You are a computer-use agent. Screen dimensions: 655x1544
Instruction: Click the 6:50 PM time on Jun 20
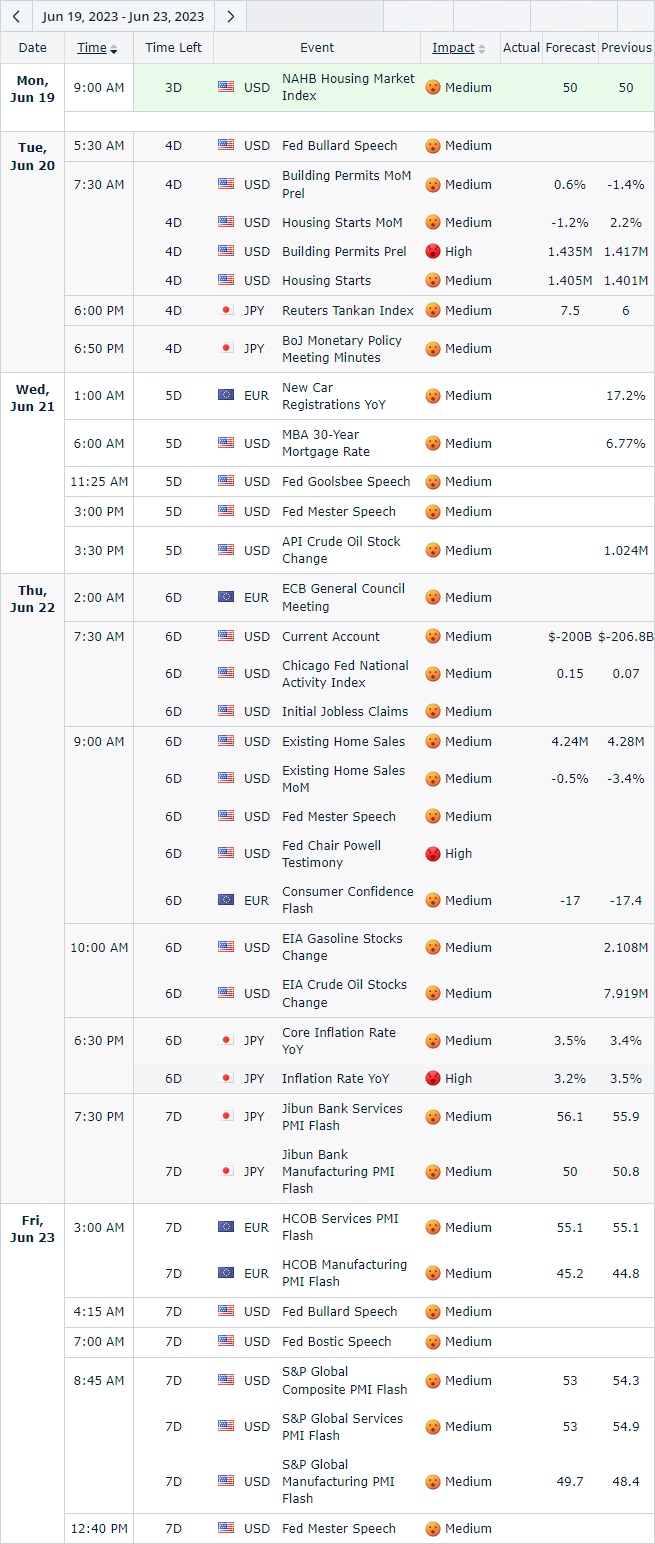[x=99, y=349]
